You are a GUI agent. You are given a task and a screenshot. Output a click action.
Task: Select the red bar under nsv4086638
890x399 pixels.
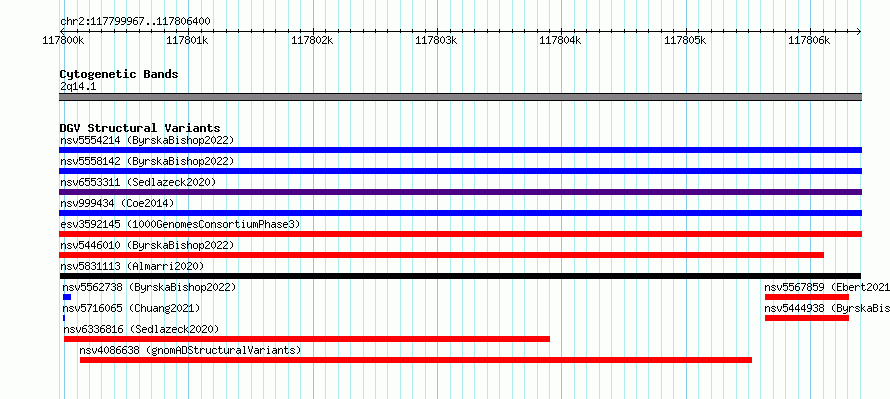416,360
